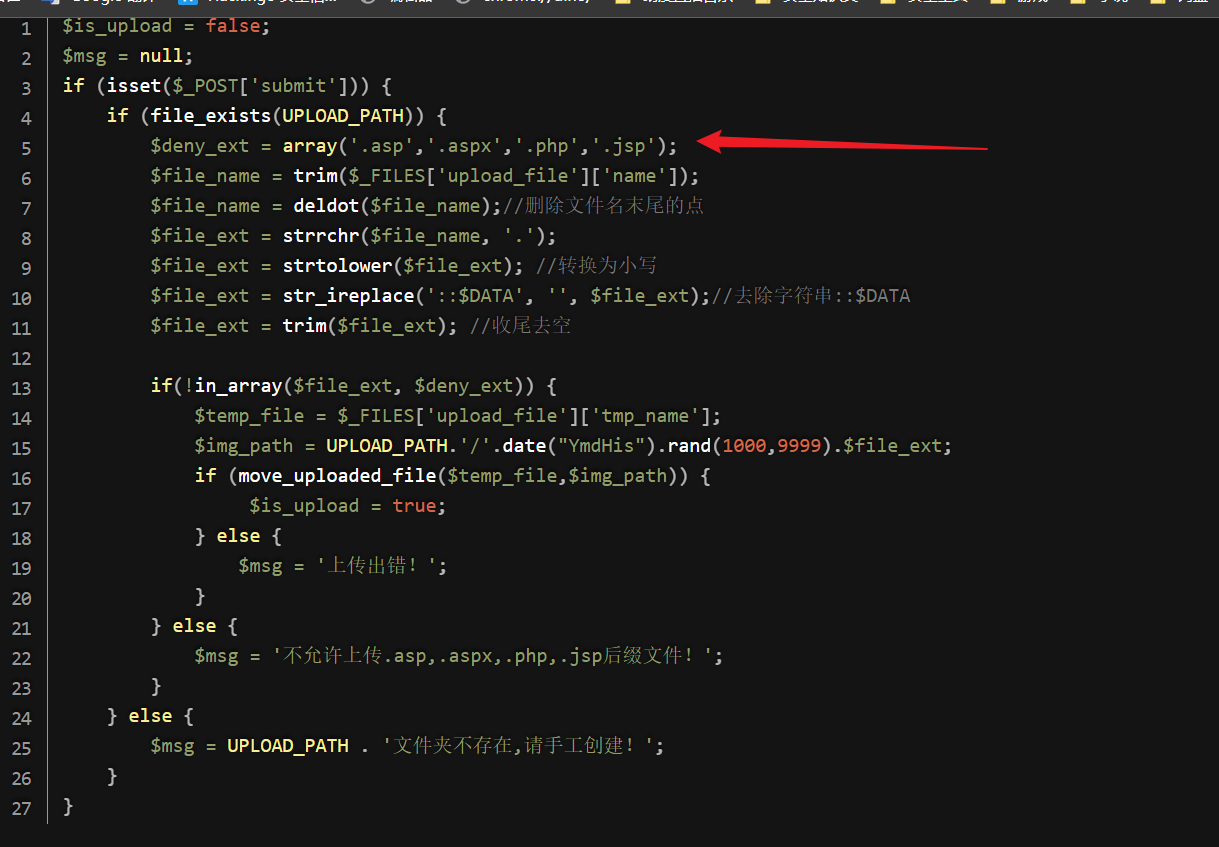Click the comment '去除字符串::$DATA'
This screenshot has height=847, width=1219.
click(822, 296)
